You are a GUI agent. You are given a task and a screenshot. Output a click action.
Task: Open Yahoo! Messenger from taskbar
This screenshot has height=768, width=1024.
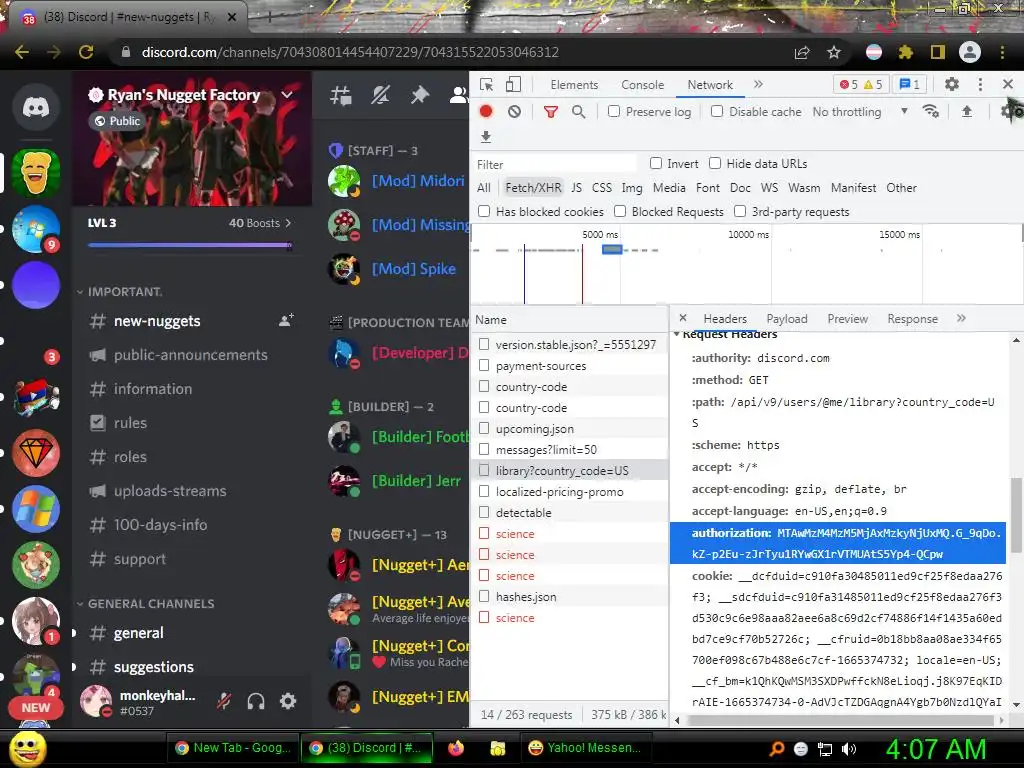click(x=584, y=748)
